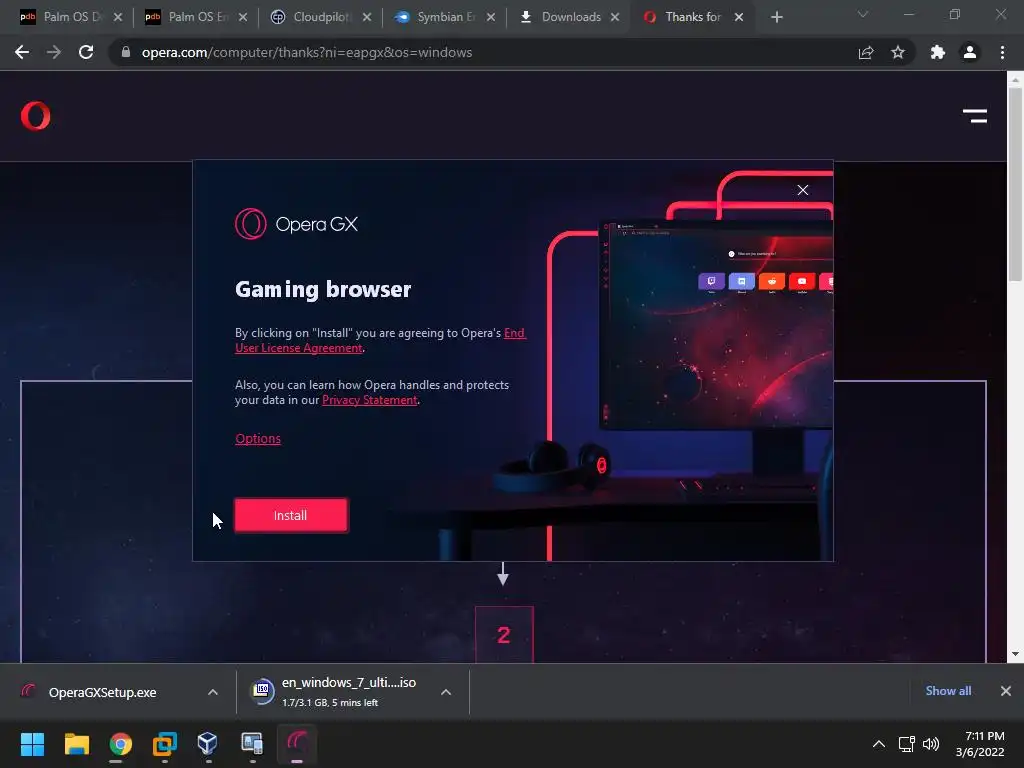Share this page icon
Image resolution: width=1024 pixels, height=768 pixels.
[866, 52]
